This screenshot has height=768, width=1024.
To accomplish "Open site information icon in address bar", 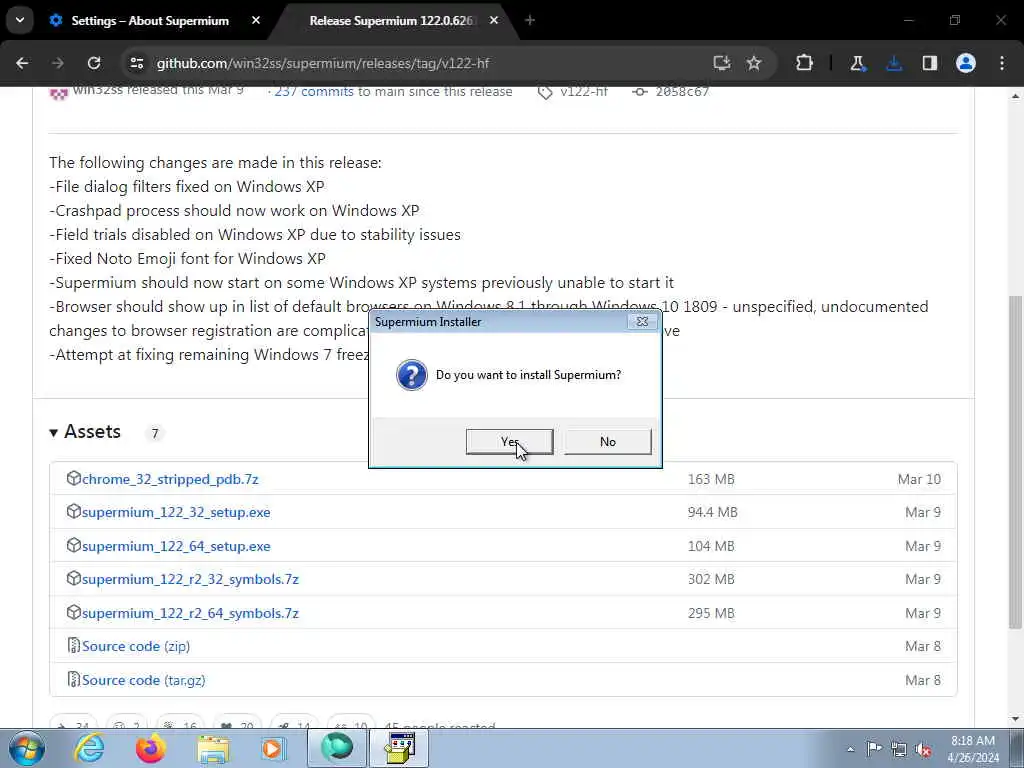I will (136, 63).
